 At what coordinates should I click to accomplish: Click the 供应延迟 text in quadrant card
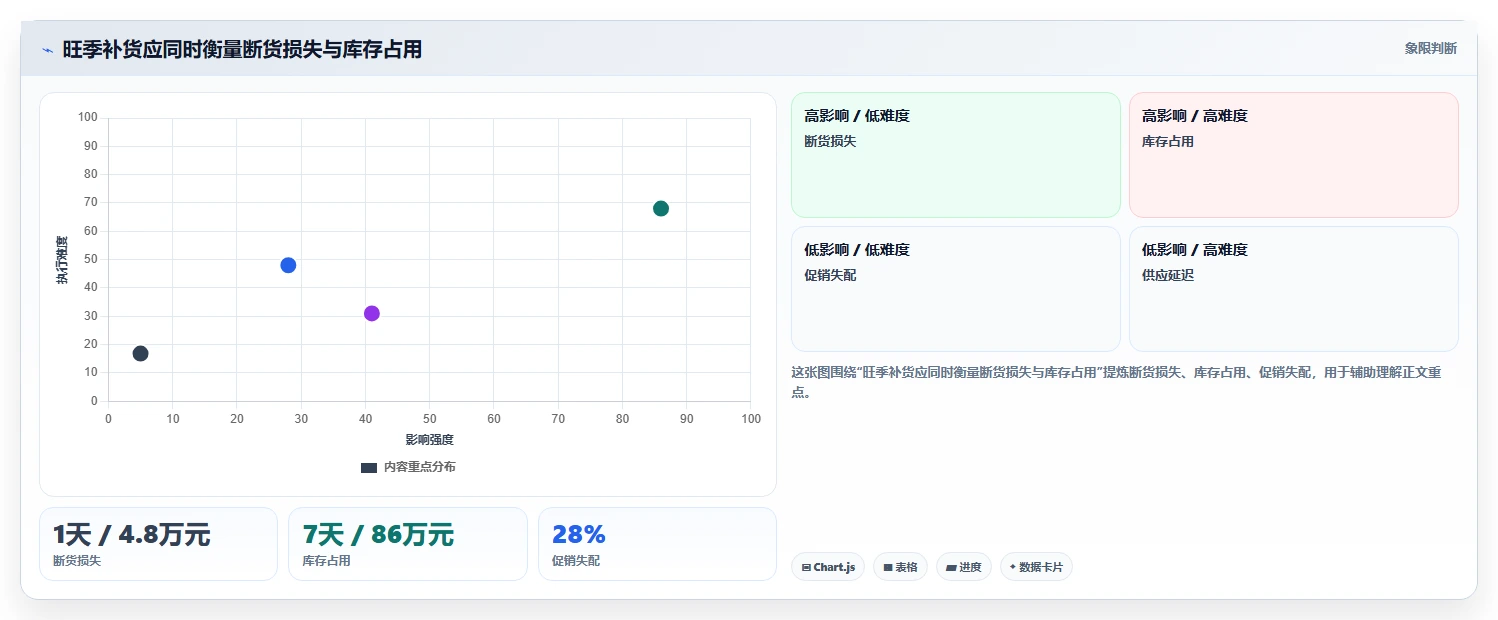point(1168,275)
